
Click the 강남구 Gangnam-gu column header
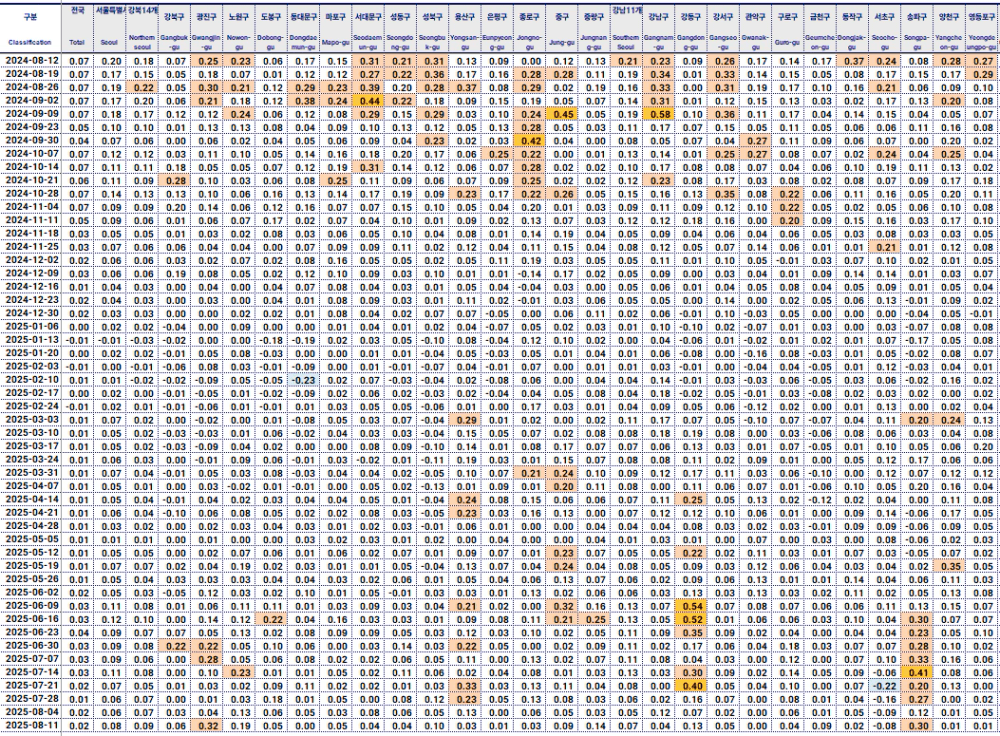pos(659,28)
